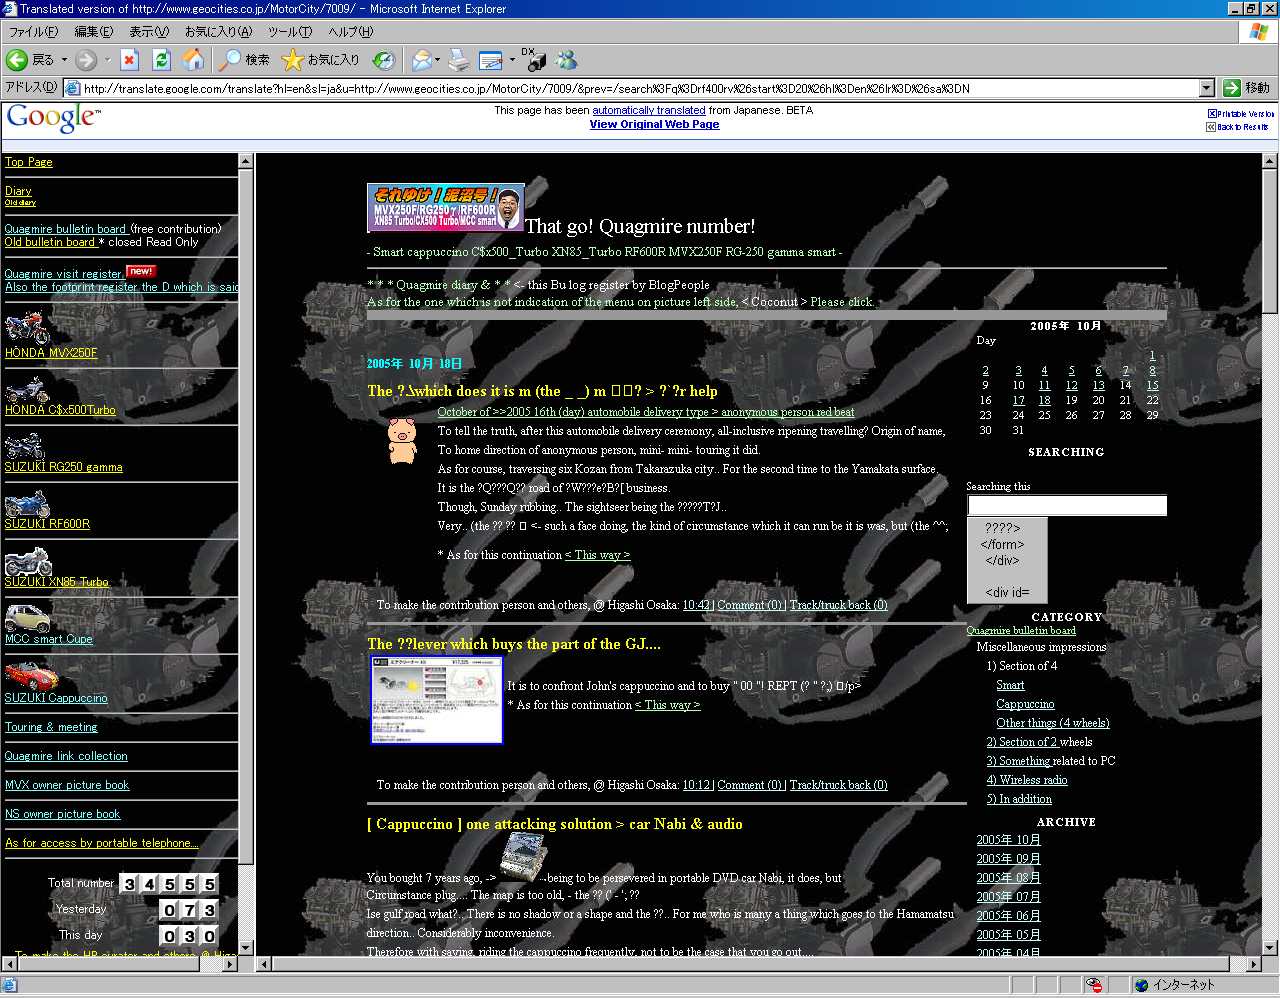
Task: Go to the Home page icon
Action: click(193, 60)
